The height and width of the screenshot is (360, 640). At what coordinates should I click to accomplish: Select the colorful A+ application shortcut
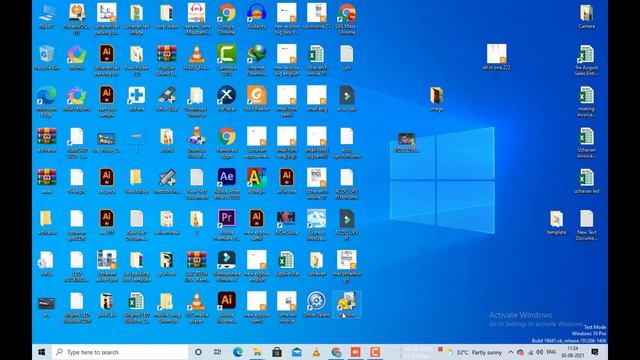coord(256,181)
